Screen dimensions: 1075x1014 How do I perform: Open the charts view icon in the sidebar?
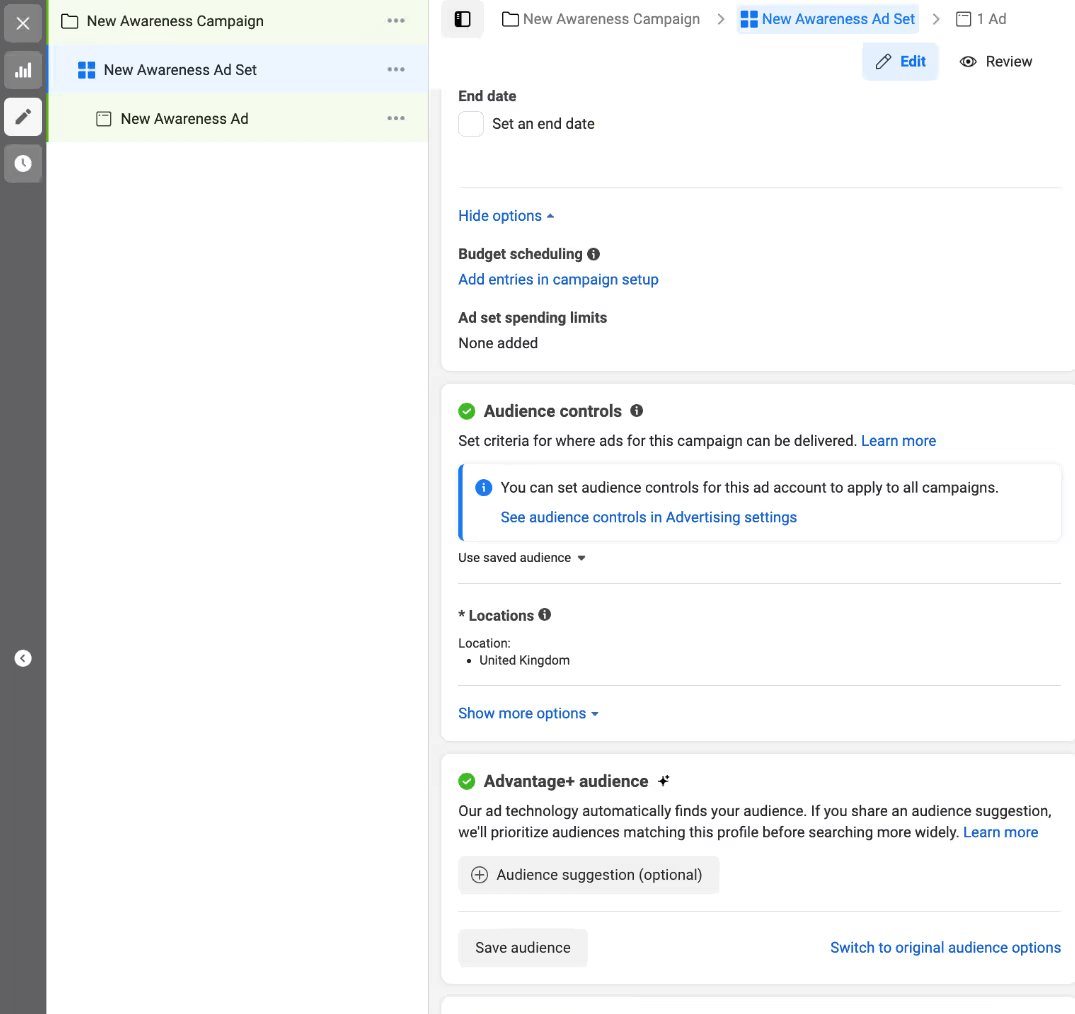[x=23, y=70]
